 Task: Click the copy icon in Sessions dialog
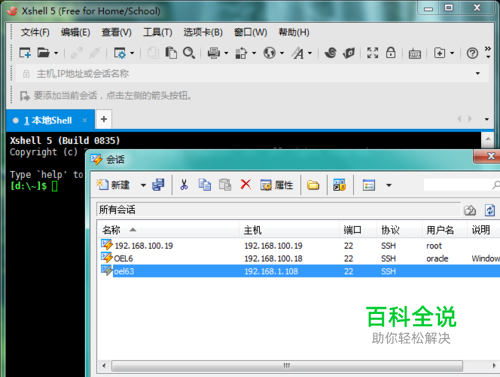(204, 185)
